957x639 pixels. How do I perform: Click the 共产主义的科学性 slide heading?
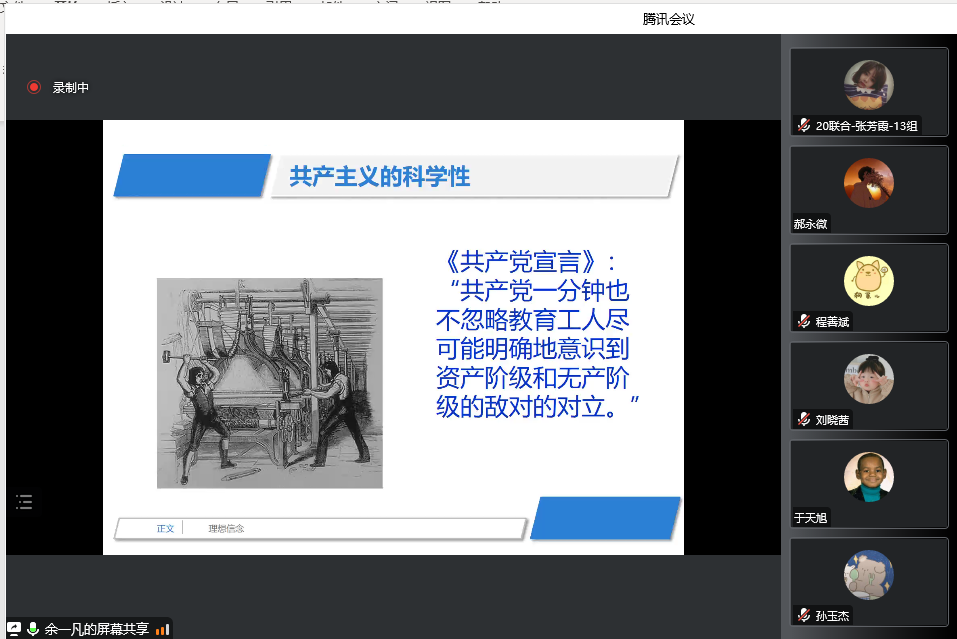point(379,177)
